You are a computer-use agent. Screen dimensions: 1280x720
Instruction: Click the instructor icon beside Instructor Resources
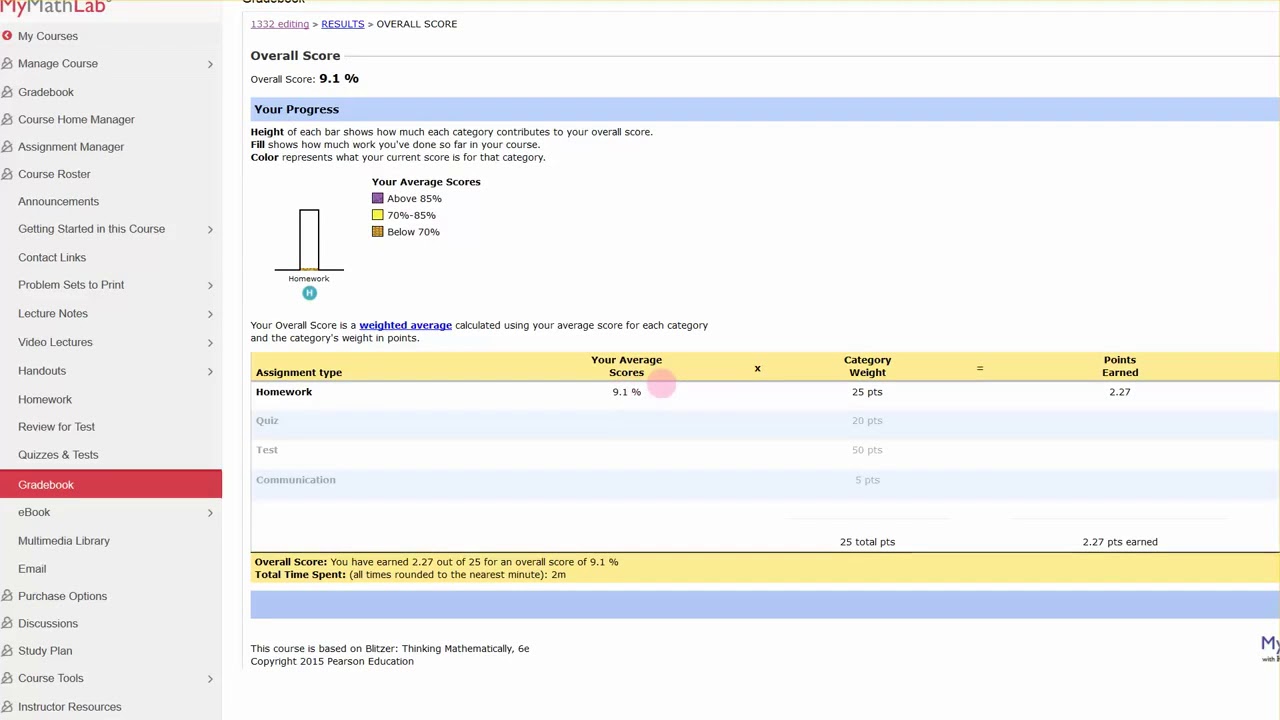7,707
